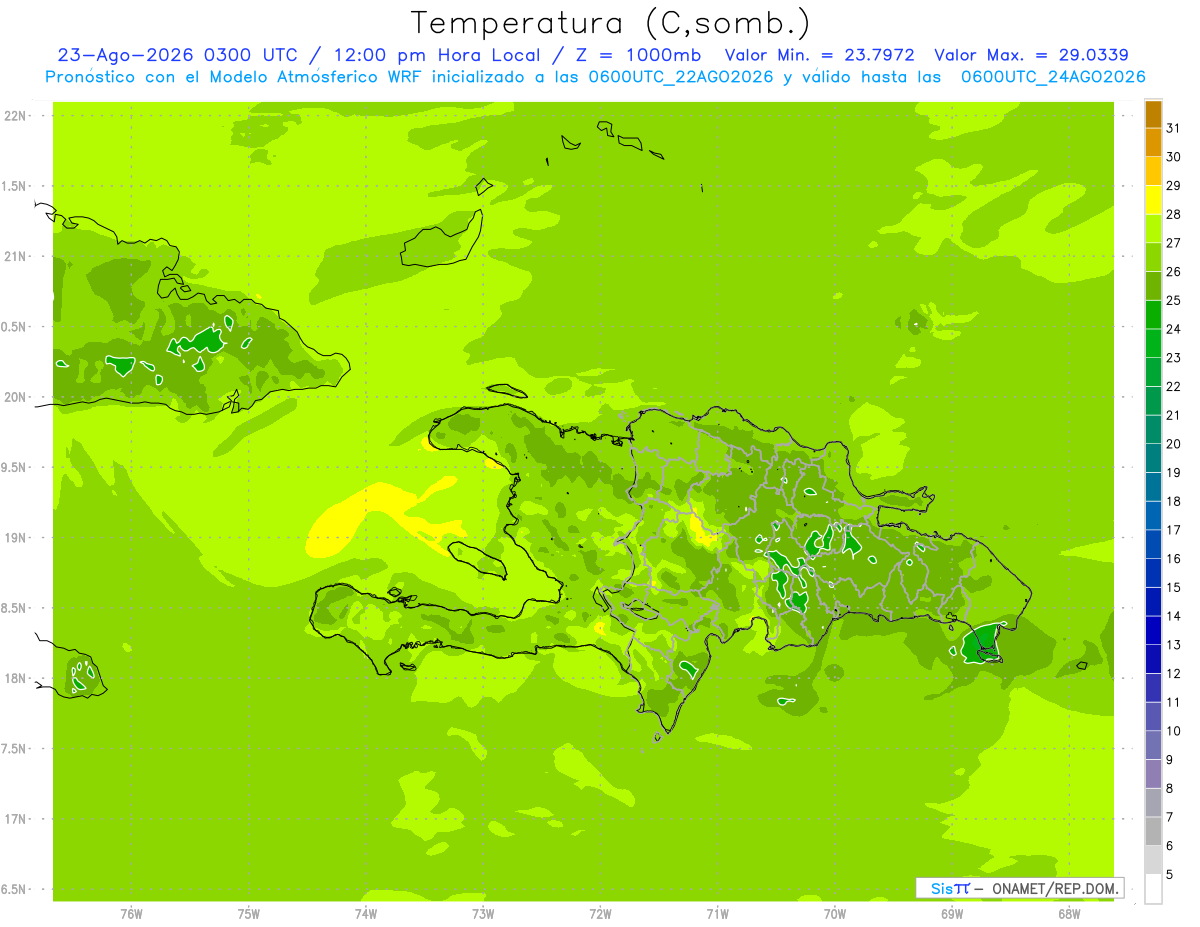Image resolution: width=1200 pixels, height=927 pixels.
Task: Click the green swatch between 24 and 25
Action: tap(1153, 314)
